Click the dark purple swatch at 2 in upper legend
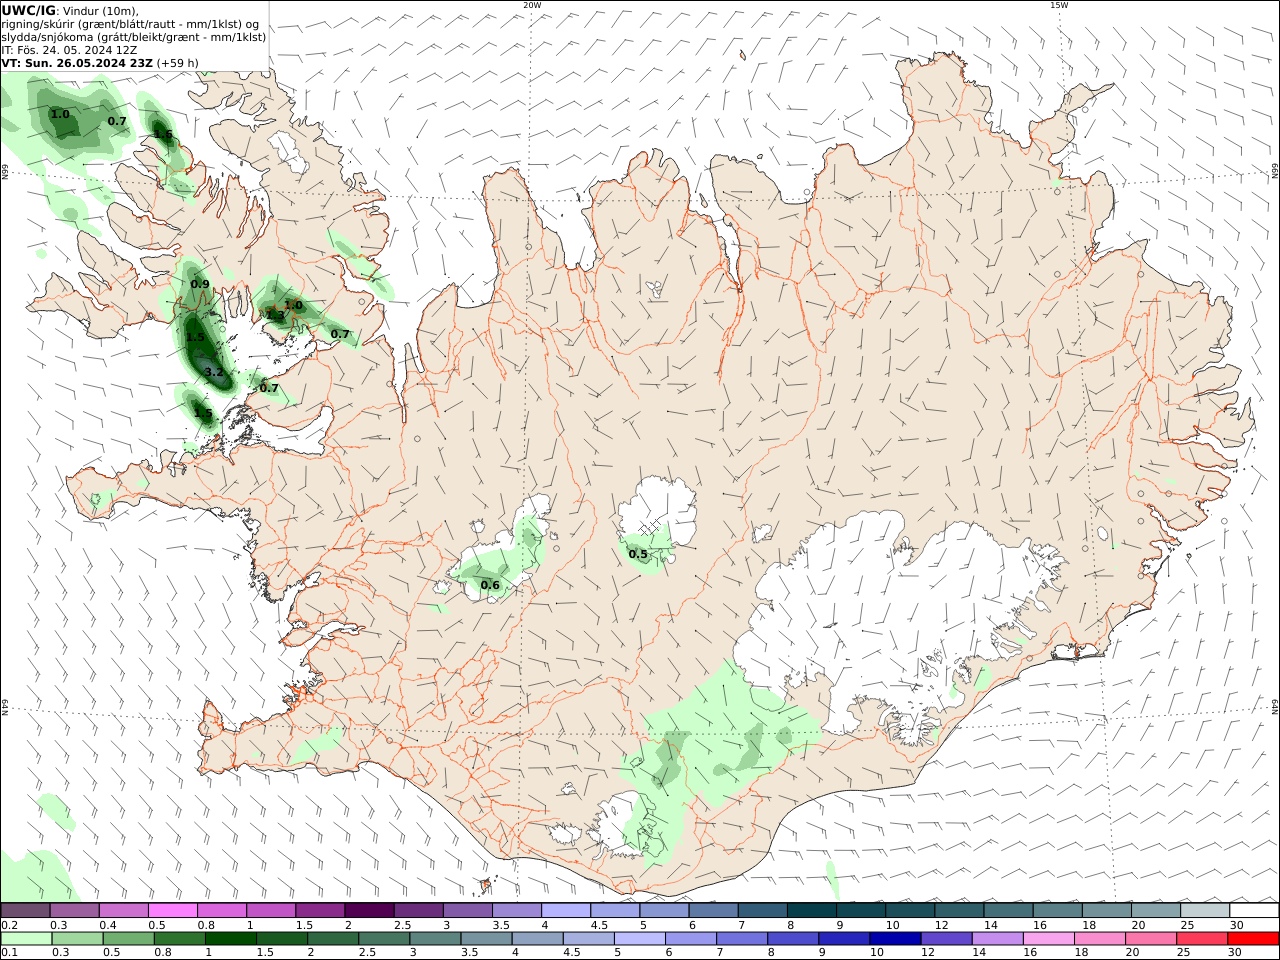 369,911
